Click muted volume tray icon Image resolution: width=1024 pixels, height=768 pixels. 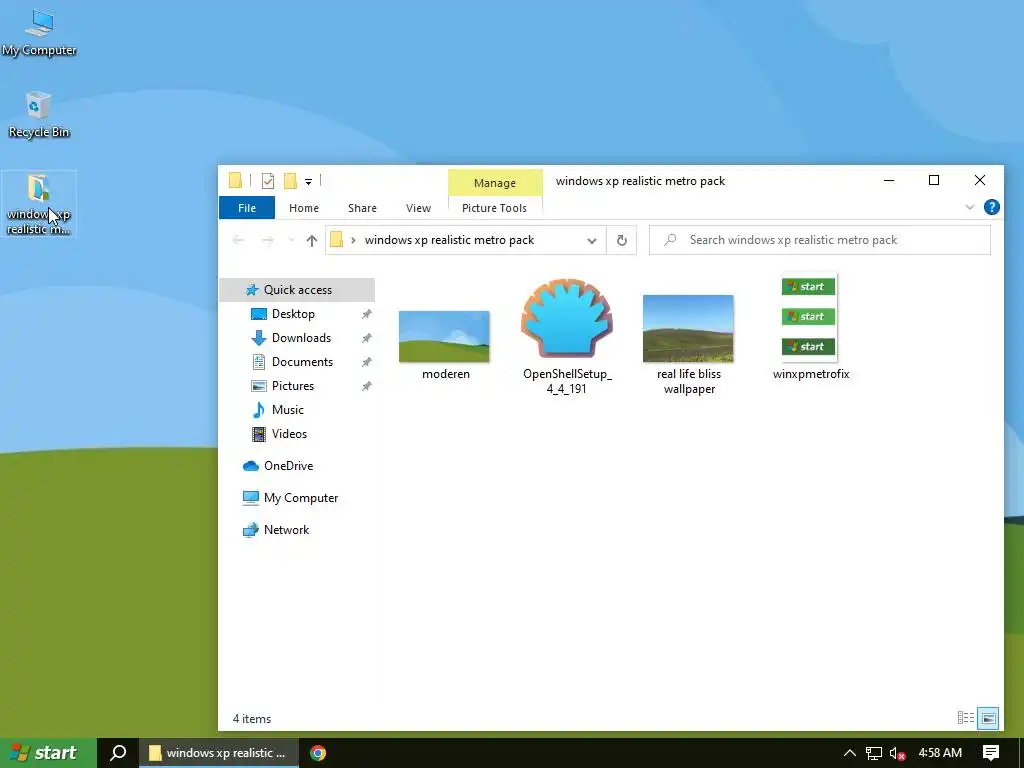[897, 754]
